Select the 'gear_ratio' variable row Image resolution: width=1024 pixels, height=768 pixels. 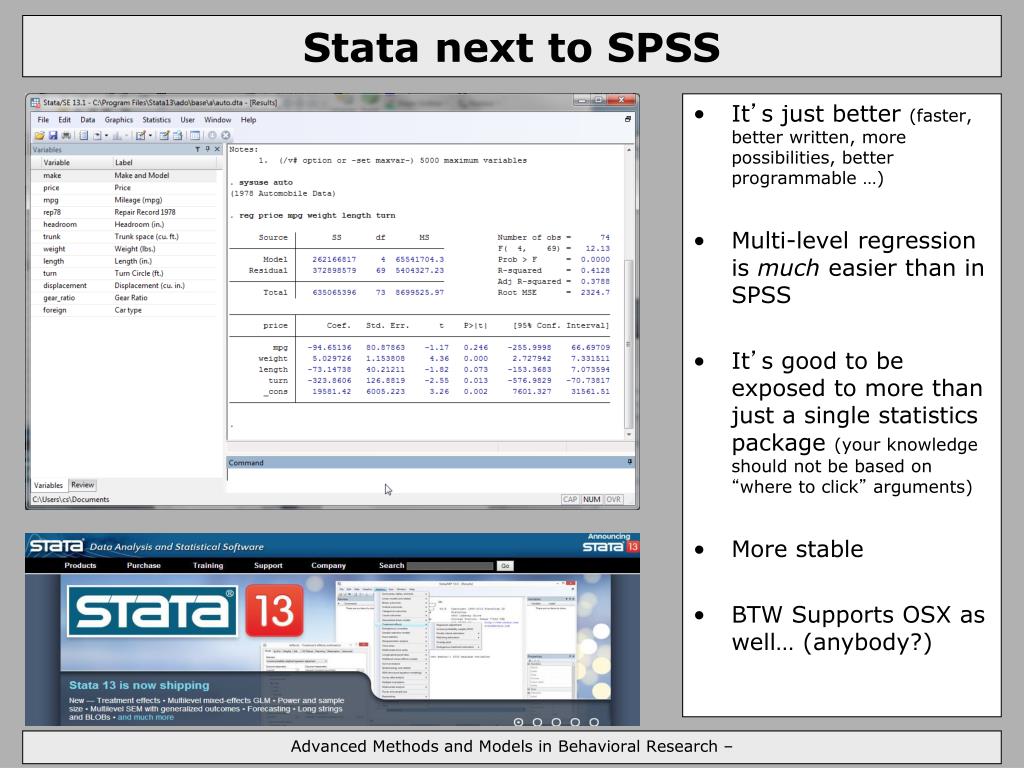(x=124, y=298)
